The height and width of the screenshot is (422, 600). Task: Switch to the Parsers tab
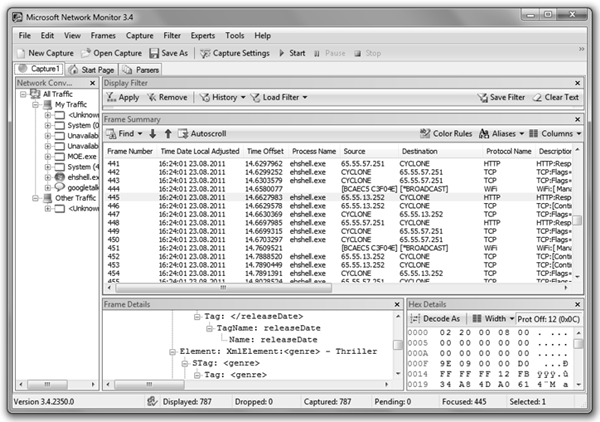(140, 70)
